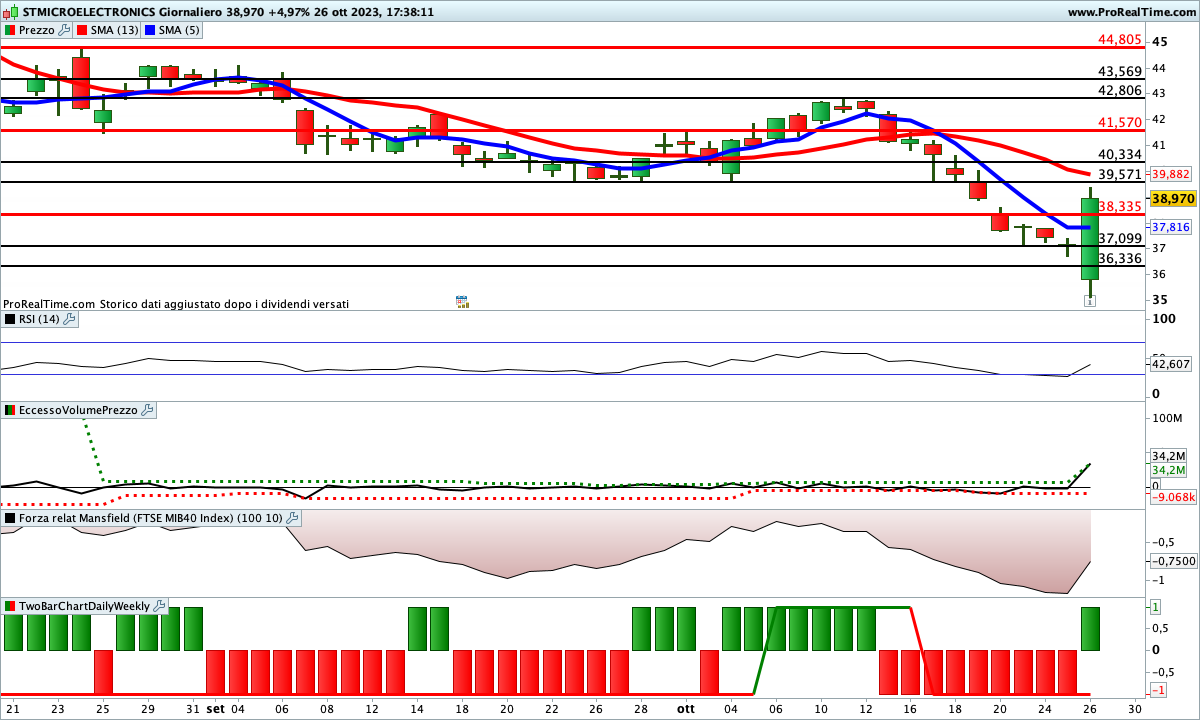Click the red -1 TwoBarChart value tag
Image resolution: width=1200 pixels, height=720 pixels.
pos(1156,691)
